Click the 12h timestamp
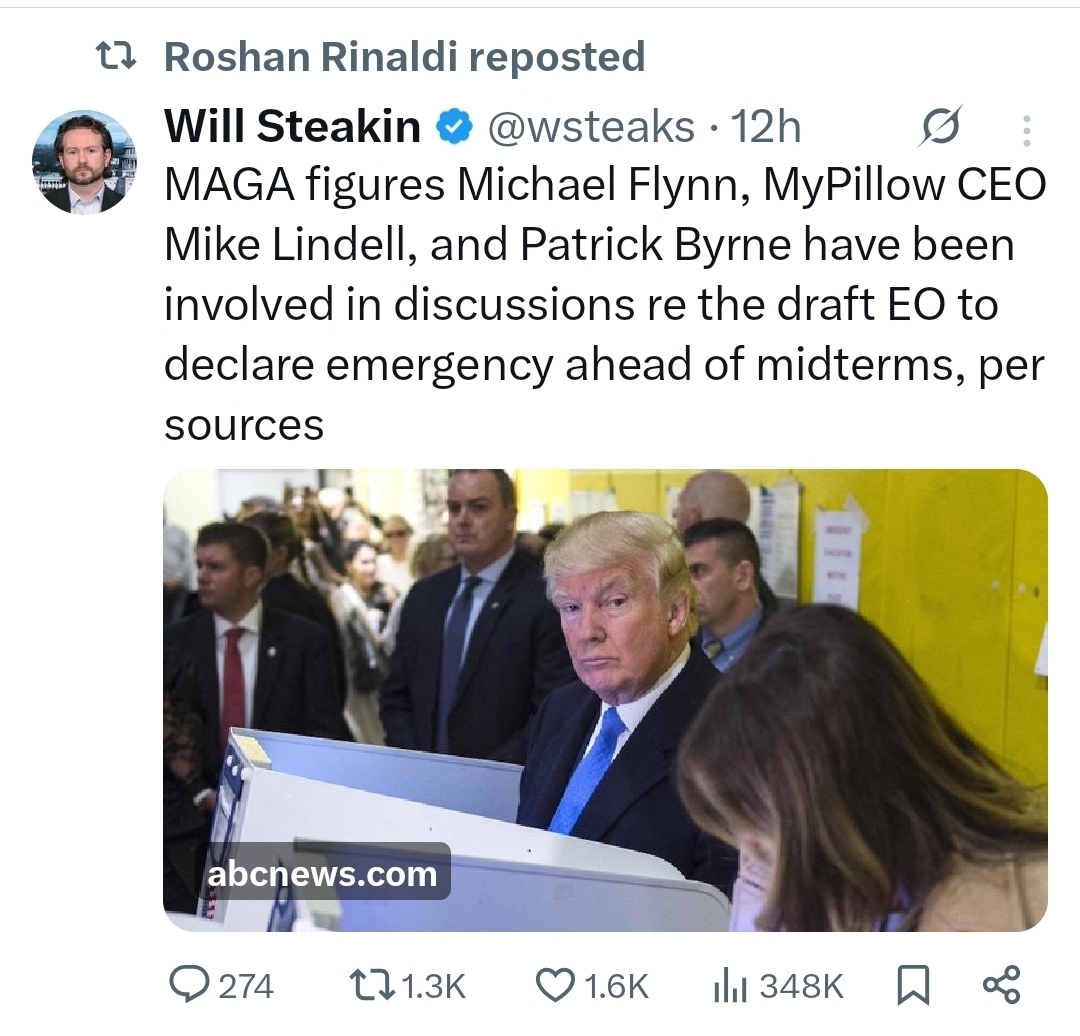This screenshot has width=1080, height=1036. point(766,127)
